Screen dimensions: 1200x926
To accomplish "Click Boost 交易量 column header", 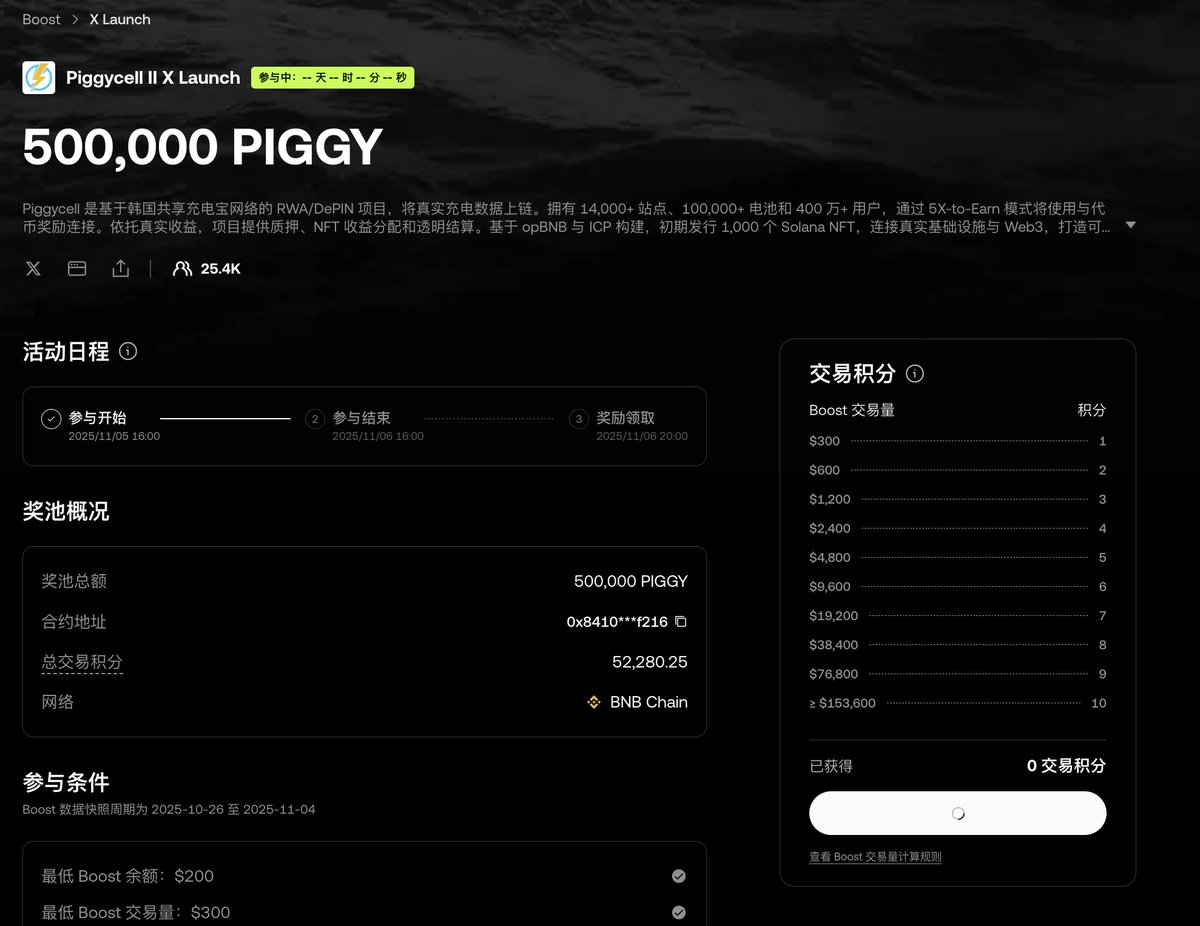I will click(x=852, y=410).
